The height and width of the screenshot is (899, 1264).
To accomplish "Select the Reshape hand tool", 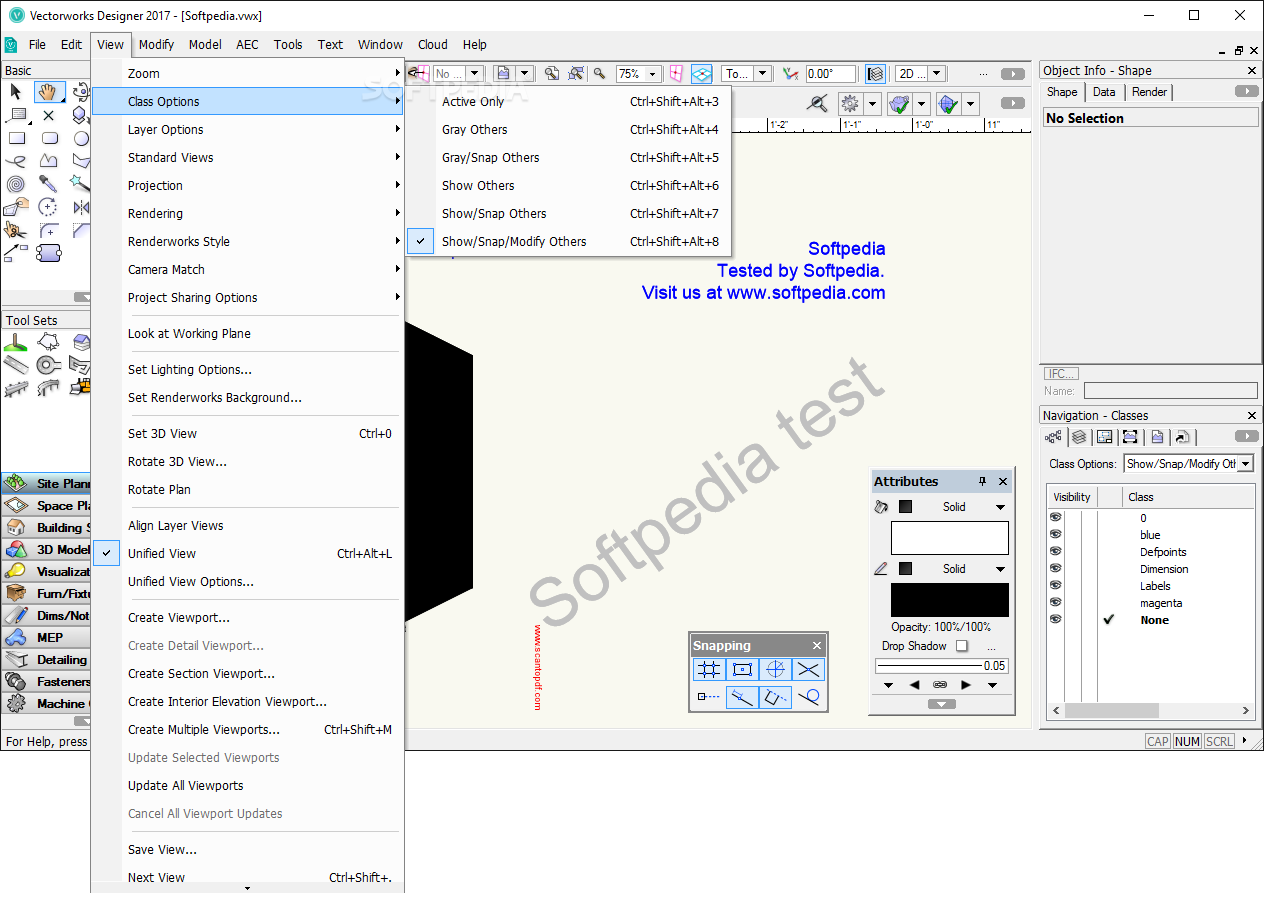I will [16, 207].
